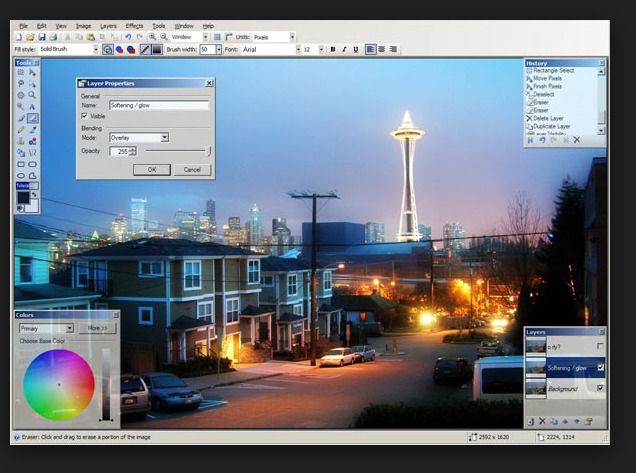Toggle Italic text formatting
Screen dimensions: 636x473
point(344,49)
